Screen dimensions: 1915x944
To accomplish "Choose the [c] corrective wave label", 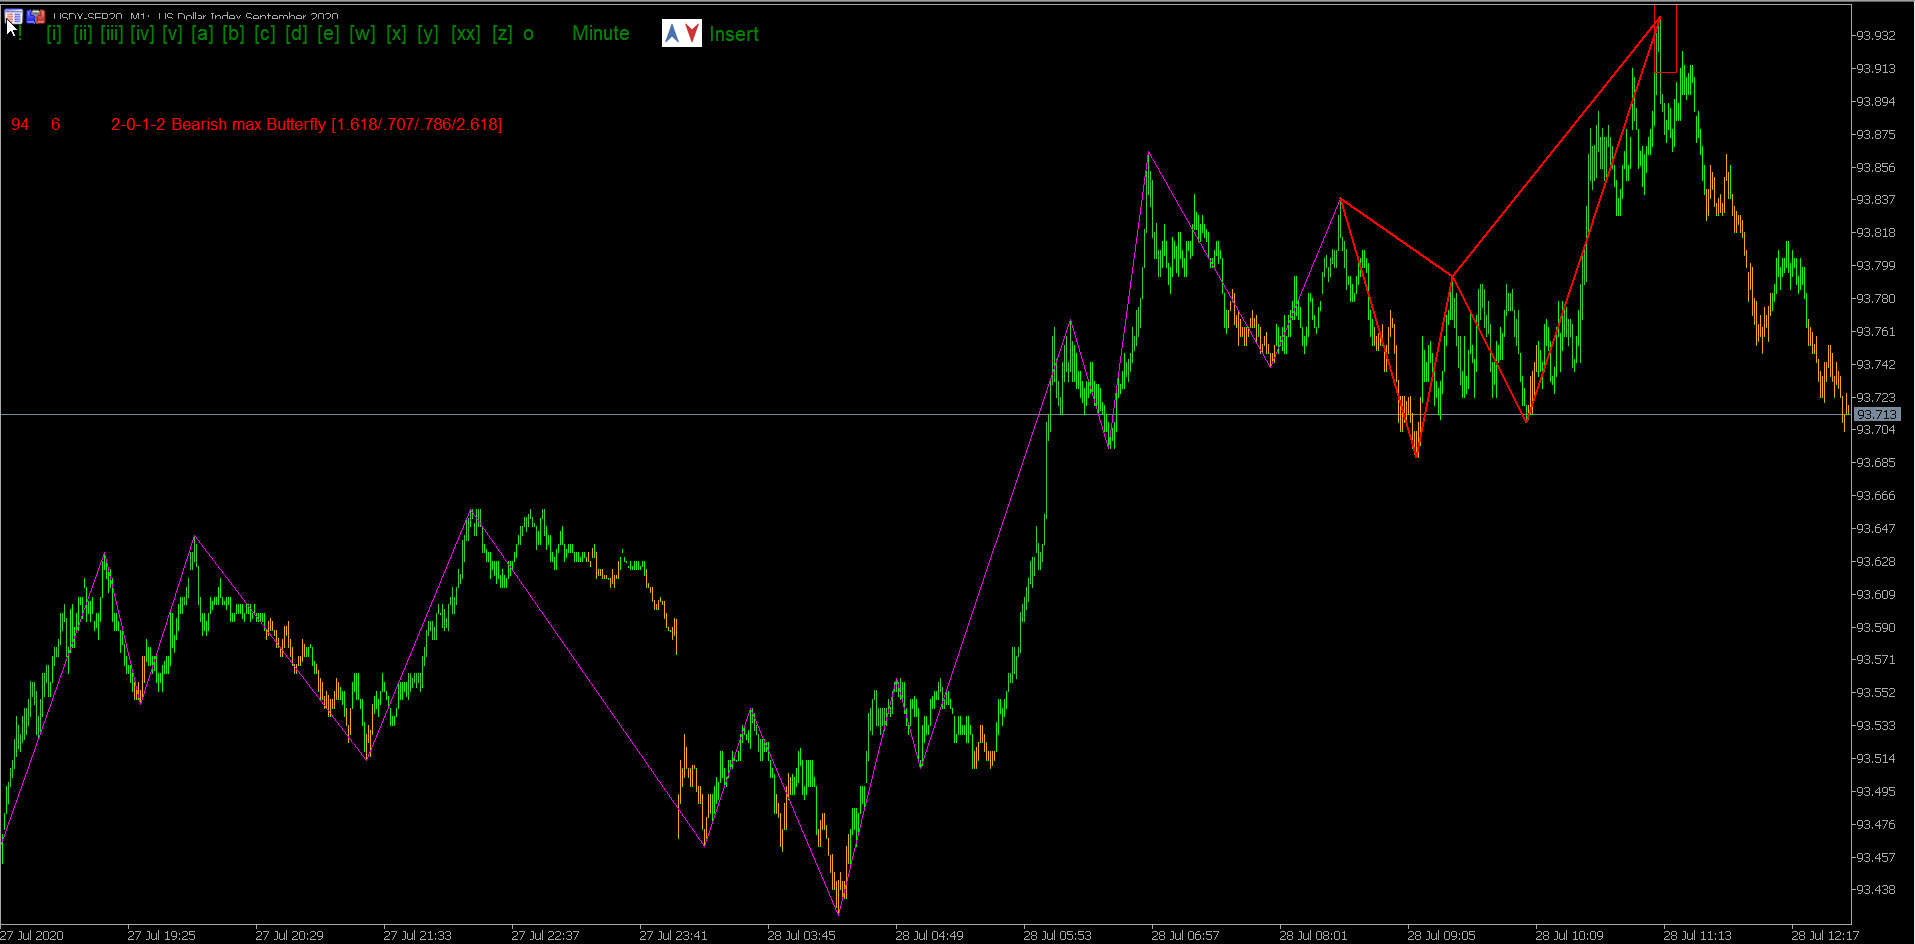I will [x=264, y=33].
